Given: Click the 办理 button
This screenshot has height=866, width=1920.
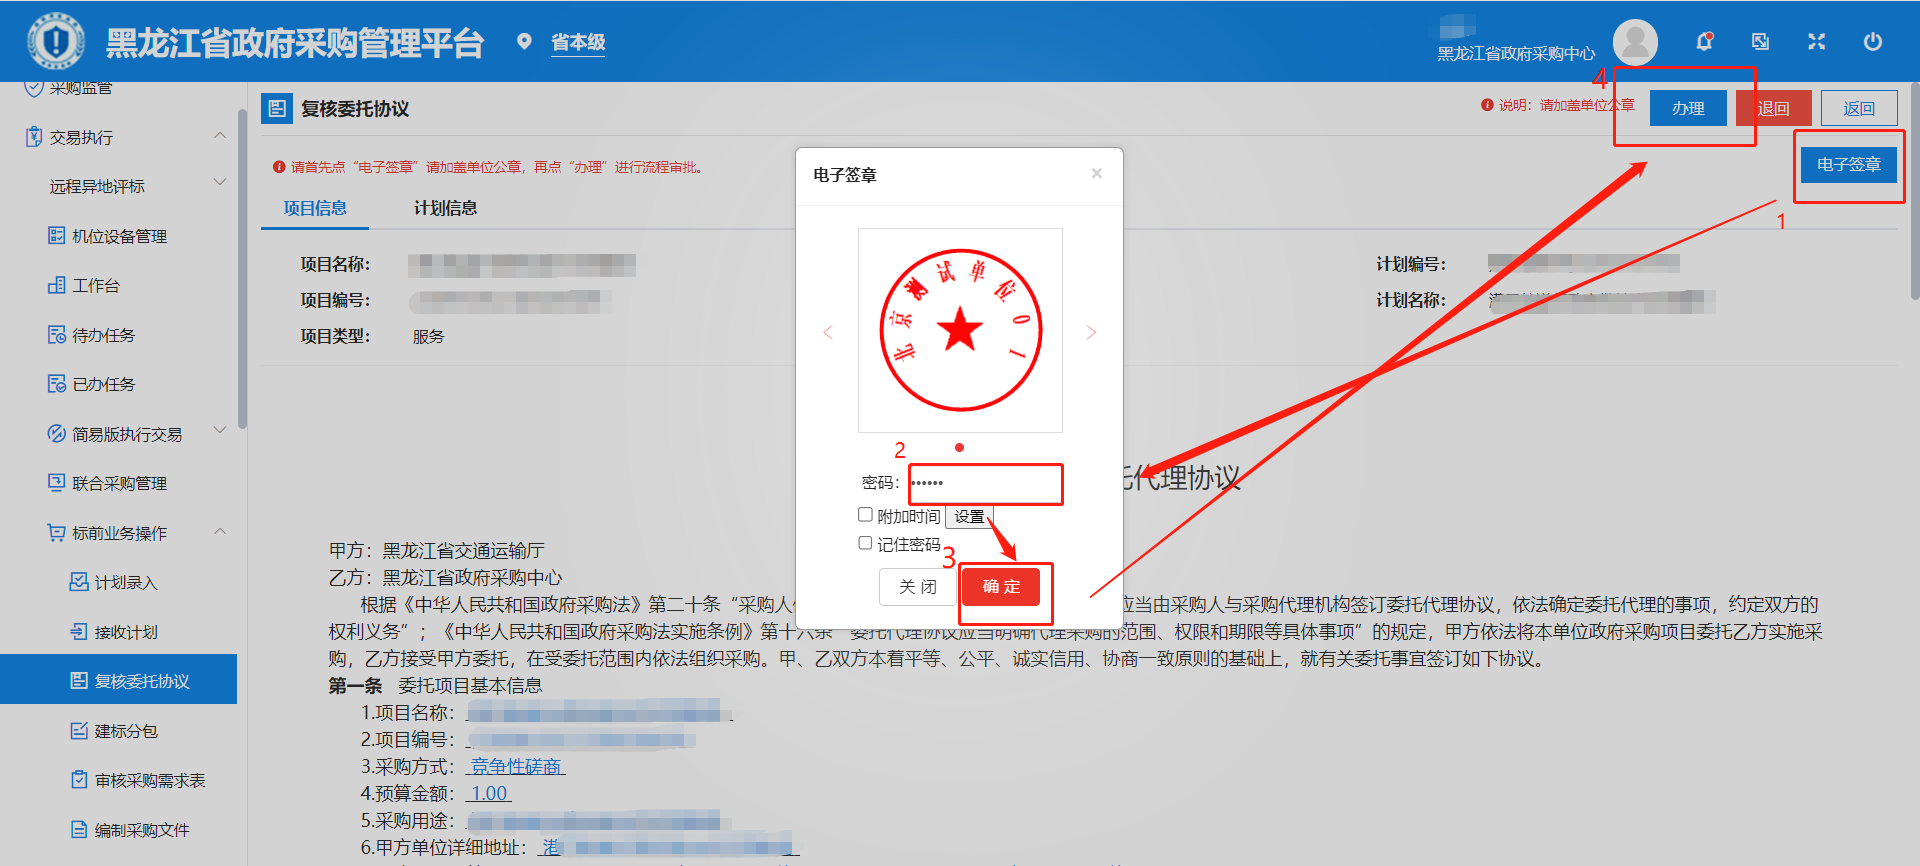Looking at the screenshot, I should [x=1688, y=108].
